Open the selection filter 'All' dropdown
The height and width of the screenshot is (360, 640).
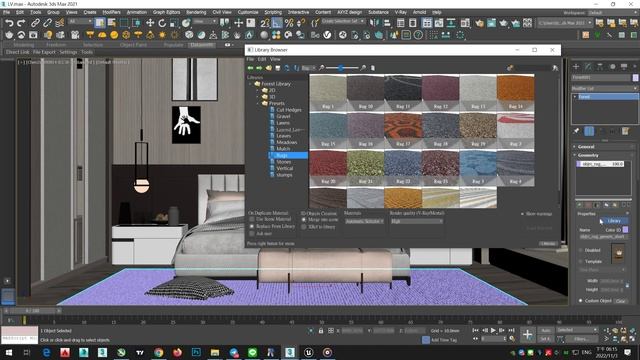point(80,22)
